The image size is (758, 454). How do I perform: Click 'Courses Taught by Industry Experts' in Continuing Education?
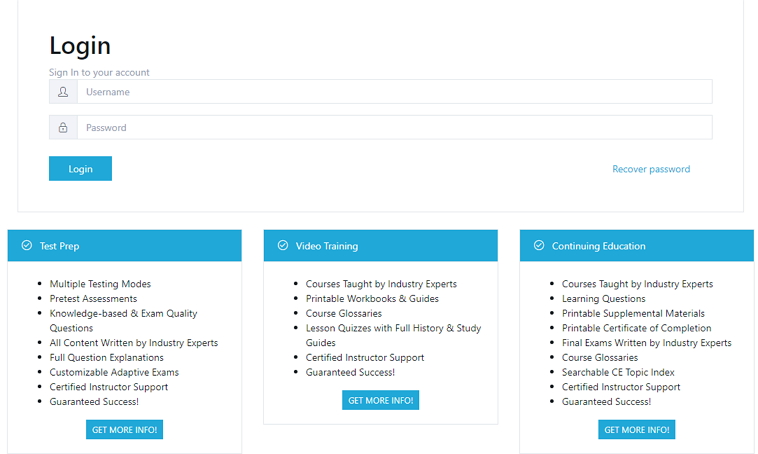(637, 284)
